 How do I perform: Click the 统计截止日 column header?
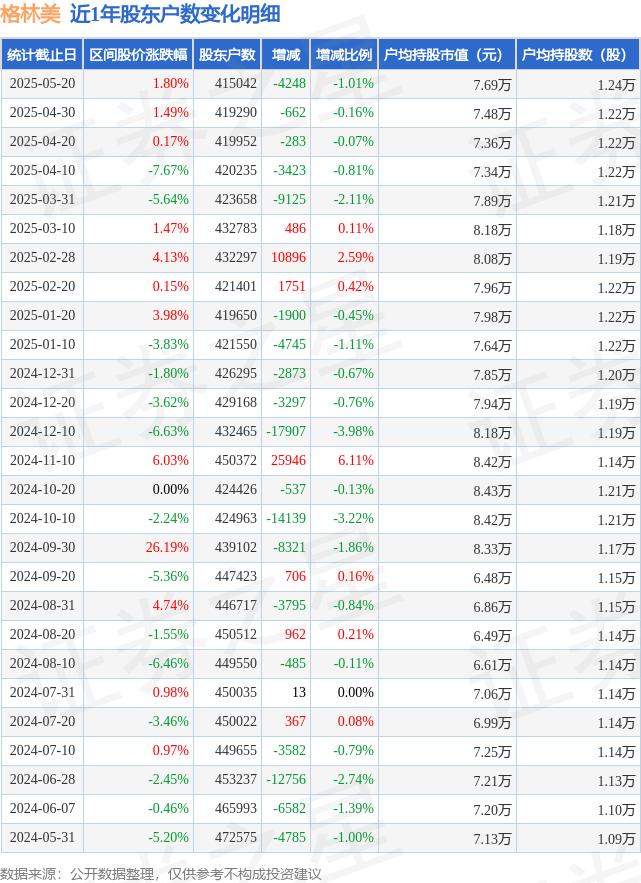click(x=42, y=55)
